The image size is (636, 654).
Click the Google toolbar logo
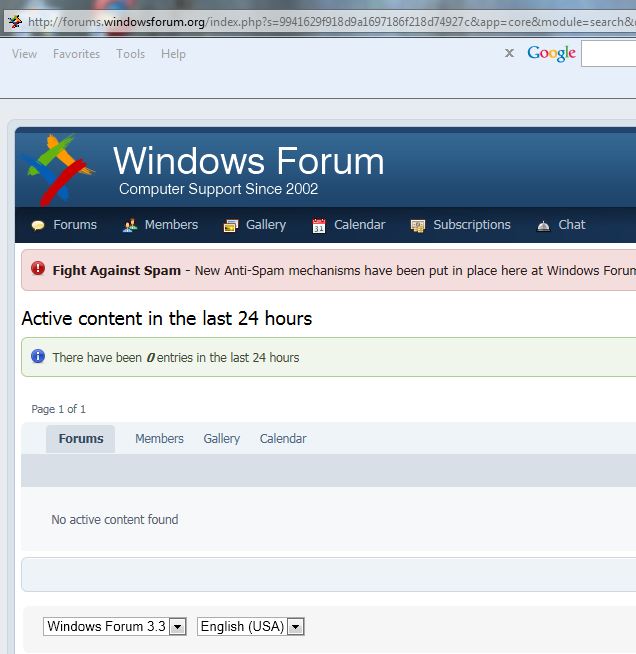click(x=551, y=53)
